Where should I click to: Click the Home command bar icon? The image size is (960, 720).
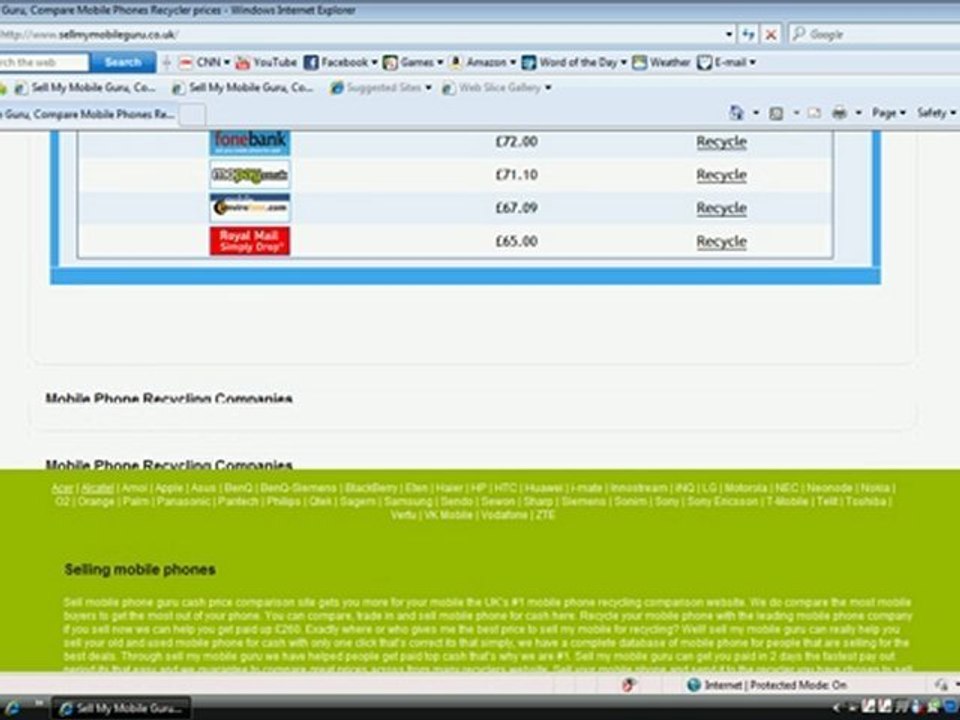(x=737, y=113)
